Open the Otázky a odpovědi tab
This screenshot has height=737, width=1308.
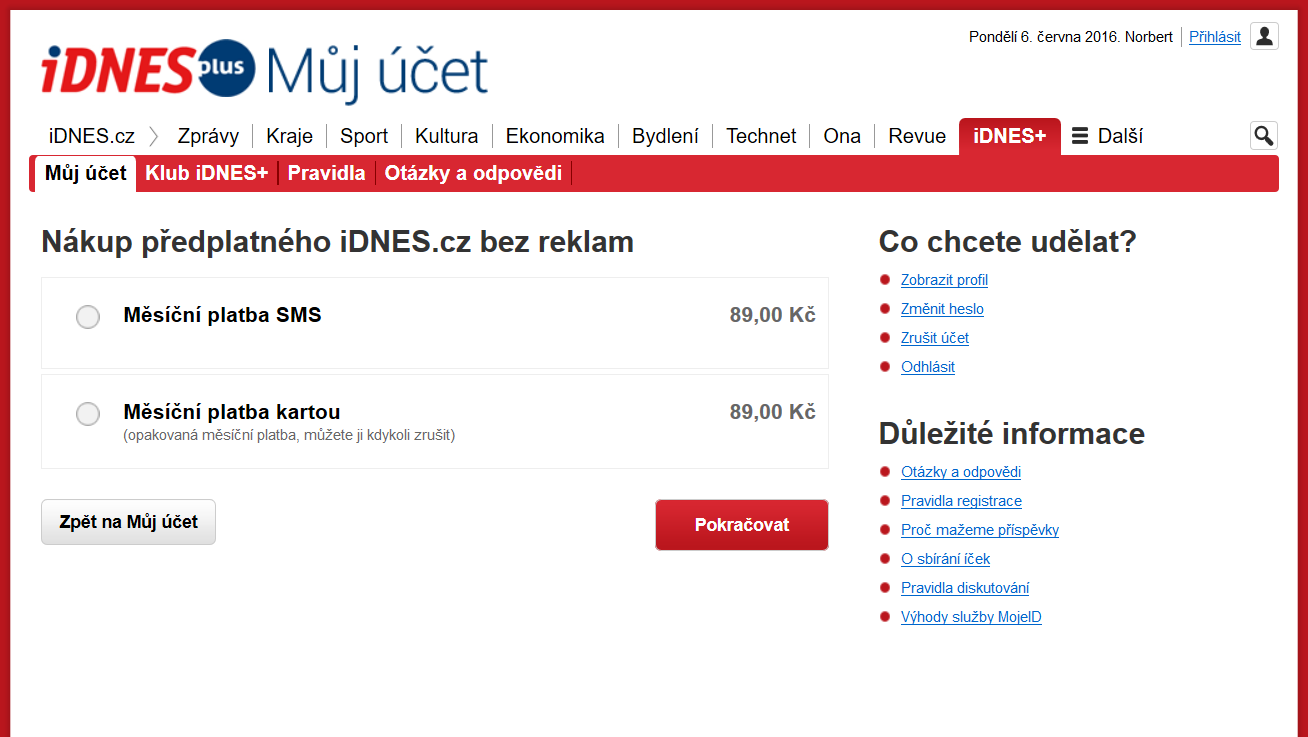473,173
